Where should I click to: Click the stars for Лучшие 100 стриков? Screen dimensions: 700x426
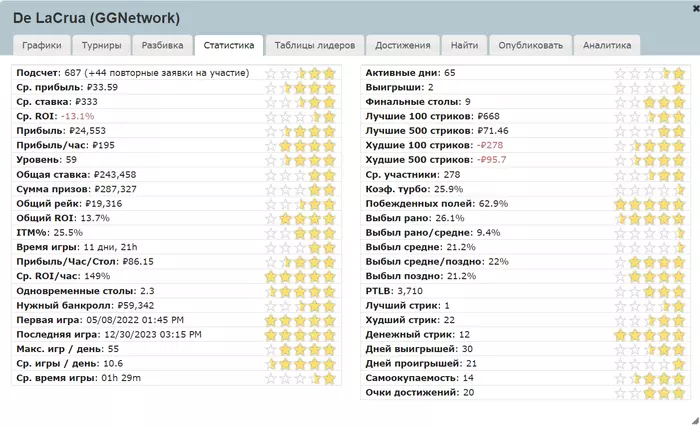[x=650, y=117]
